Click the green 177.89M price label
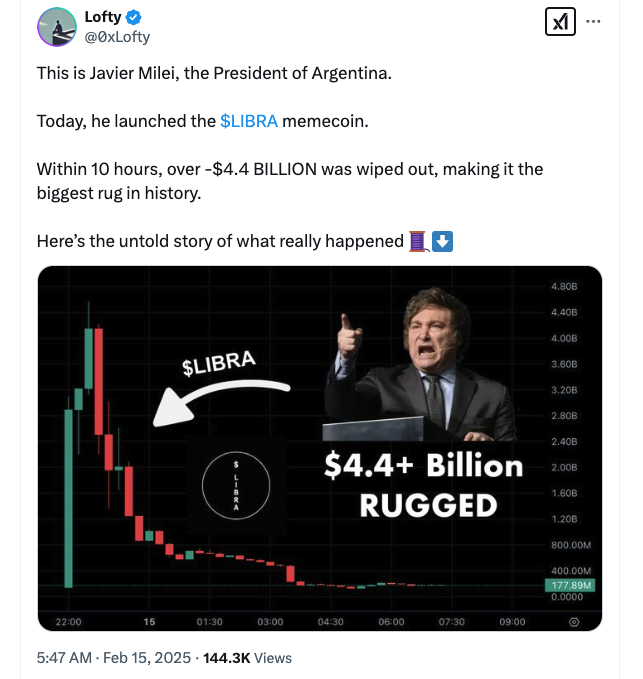643x679 pixels. (x=573, y=585)
